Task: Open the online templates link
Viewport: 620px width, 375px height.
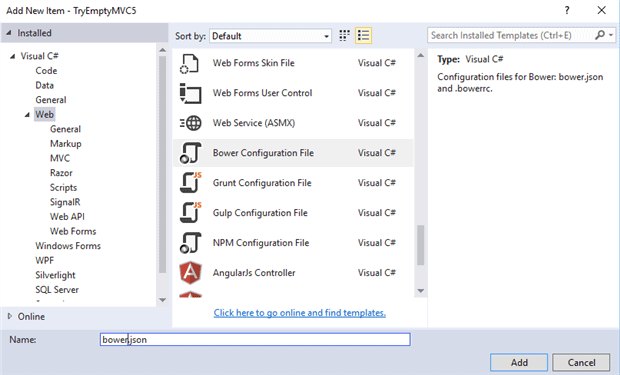Action: [x=299, y=313]
